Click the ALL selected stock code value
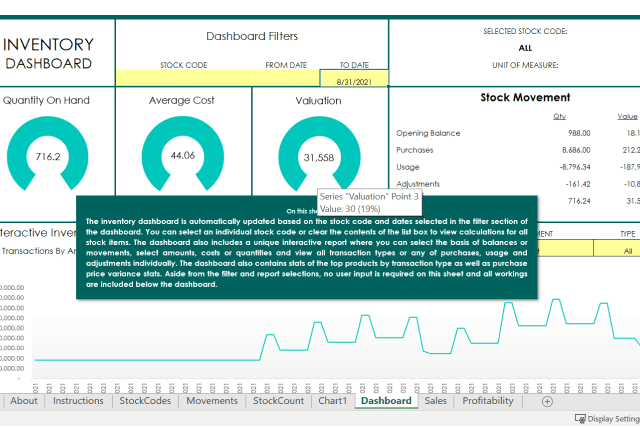Viewport: 640px width, 440px height. [525, 48]
